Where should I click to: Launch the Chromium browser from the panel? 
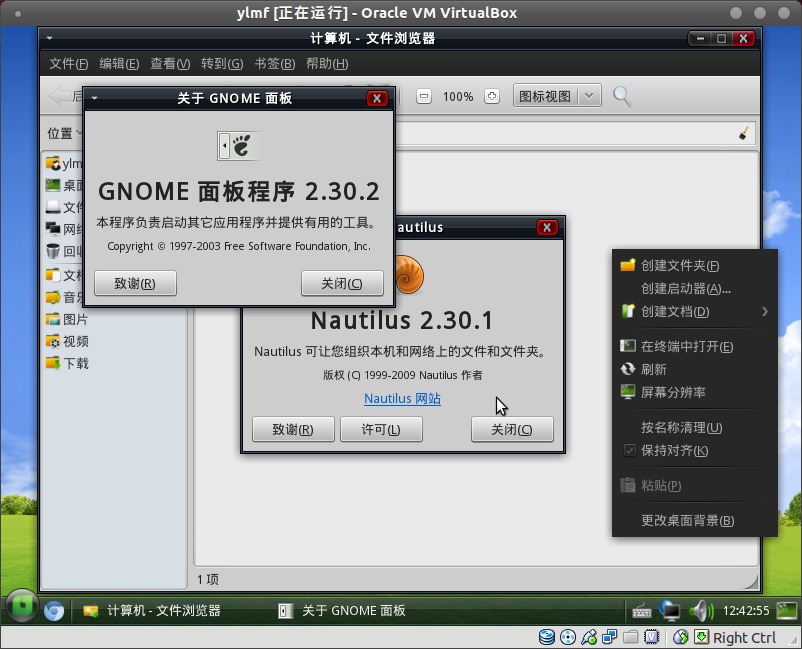(54, 611)
